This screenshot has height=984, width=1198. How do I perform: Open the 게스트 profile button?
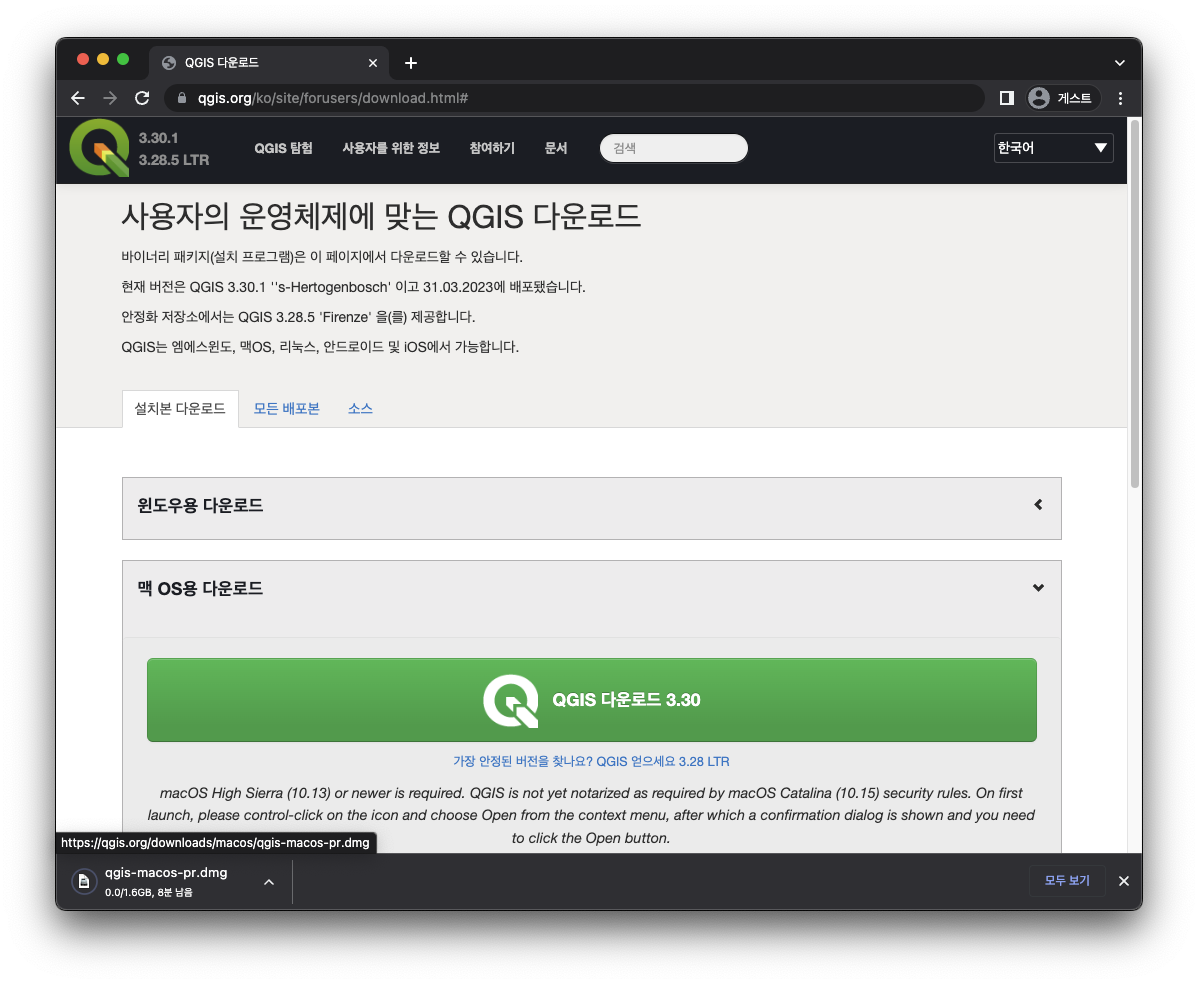[x=1062, y=98]
